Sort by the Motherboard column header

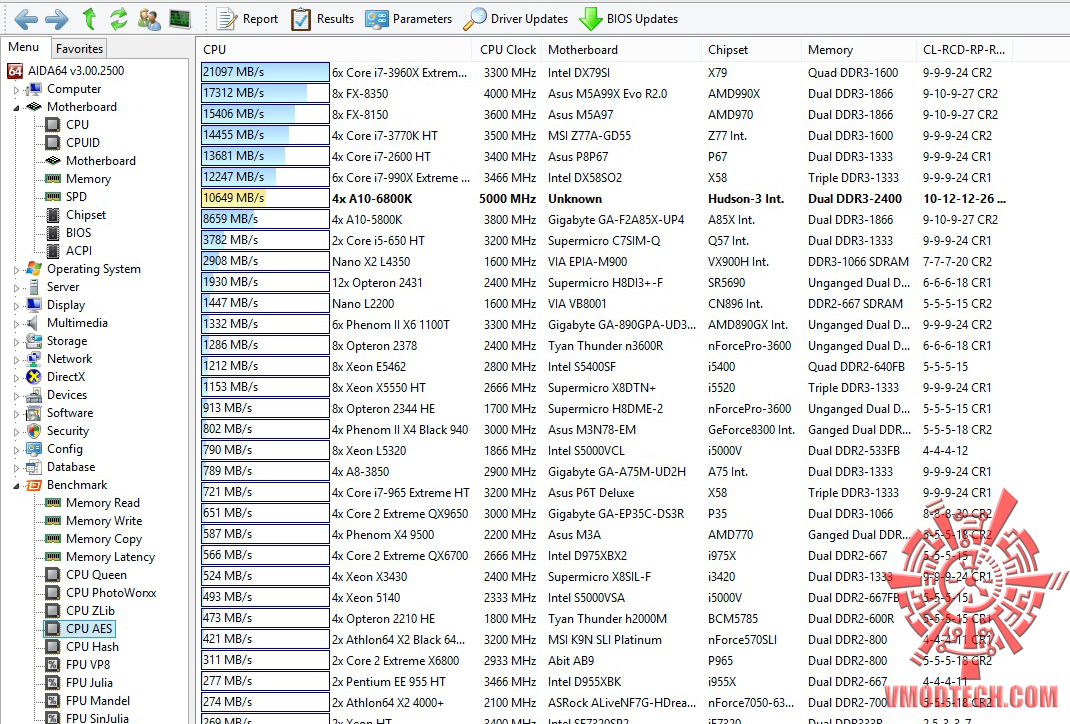(622, 50)
